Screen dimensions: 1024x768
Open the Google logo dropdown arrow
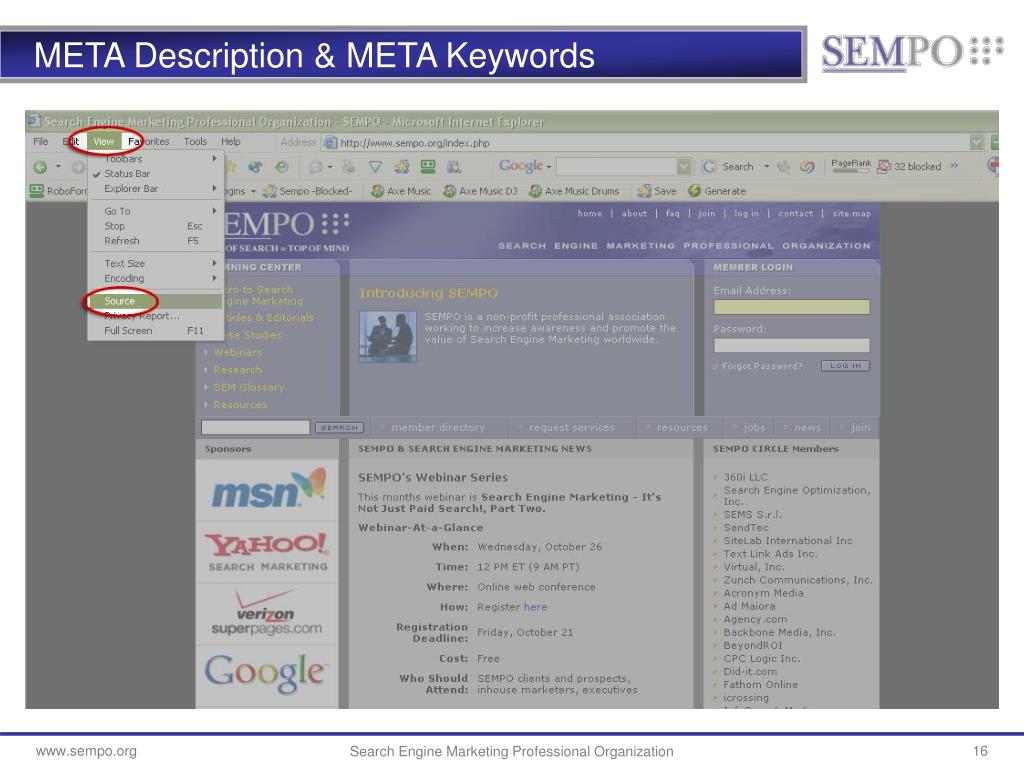pyautogui.click(x=549, y=167)
